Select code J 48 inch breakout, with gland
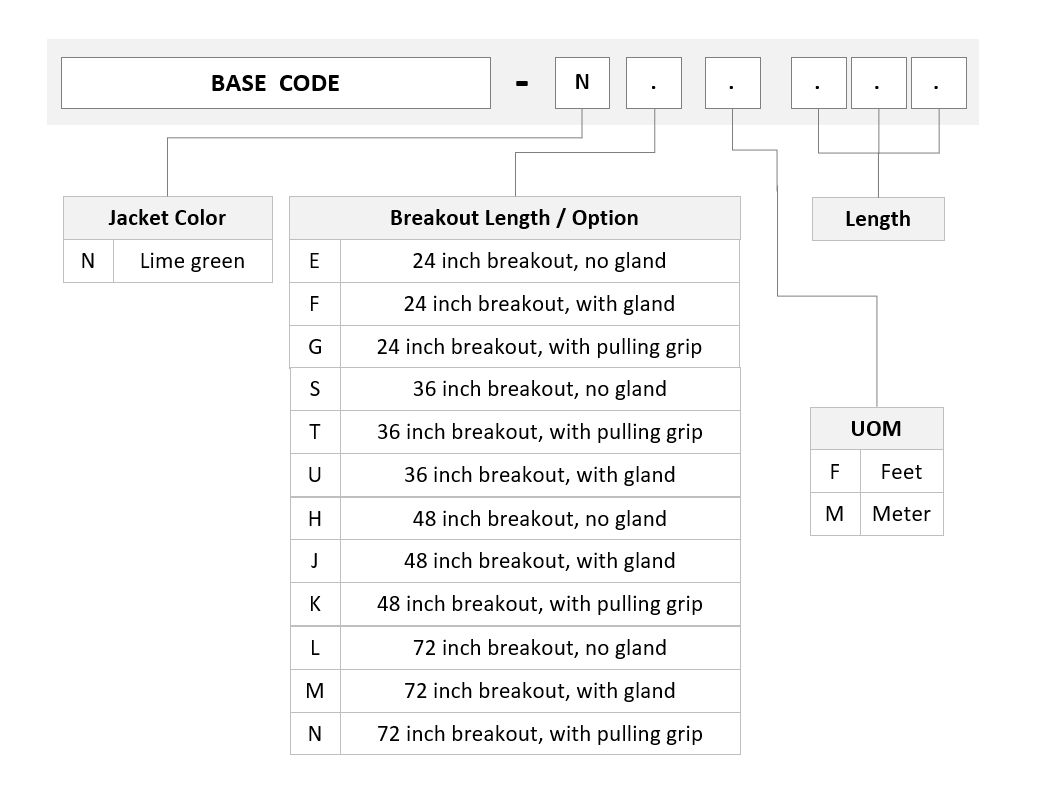 [515, 561]
